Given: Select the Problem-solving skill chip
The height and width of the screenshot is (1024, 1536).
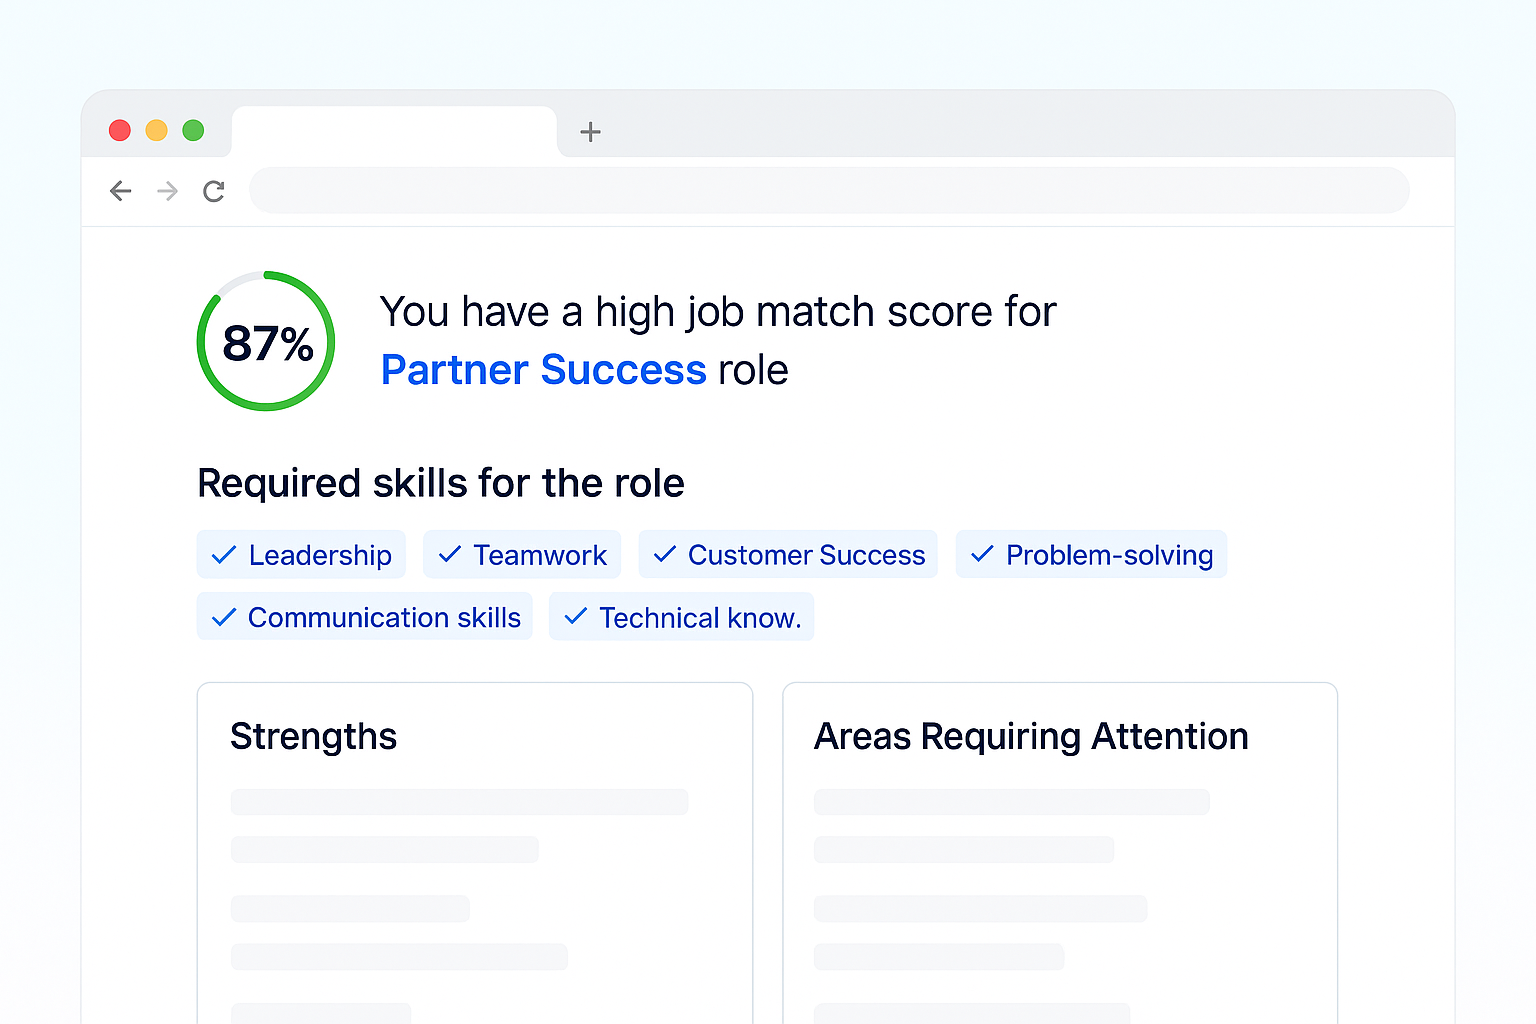Looking at the screenshot, I should (1091, 554).
